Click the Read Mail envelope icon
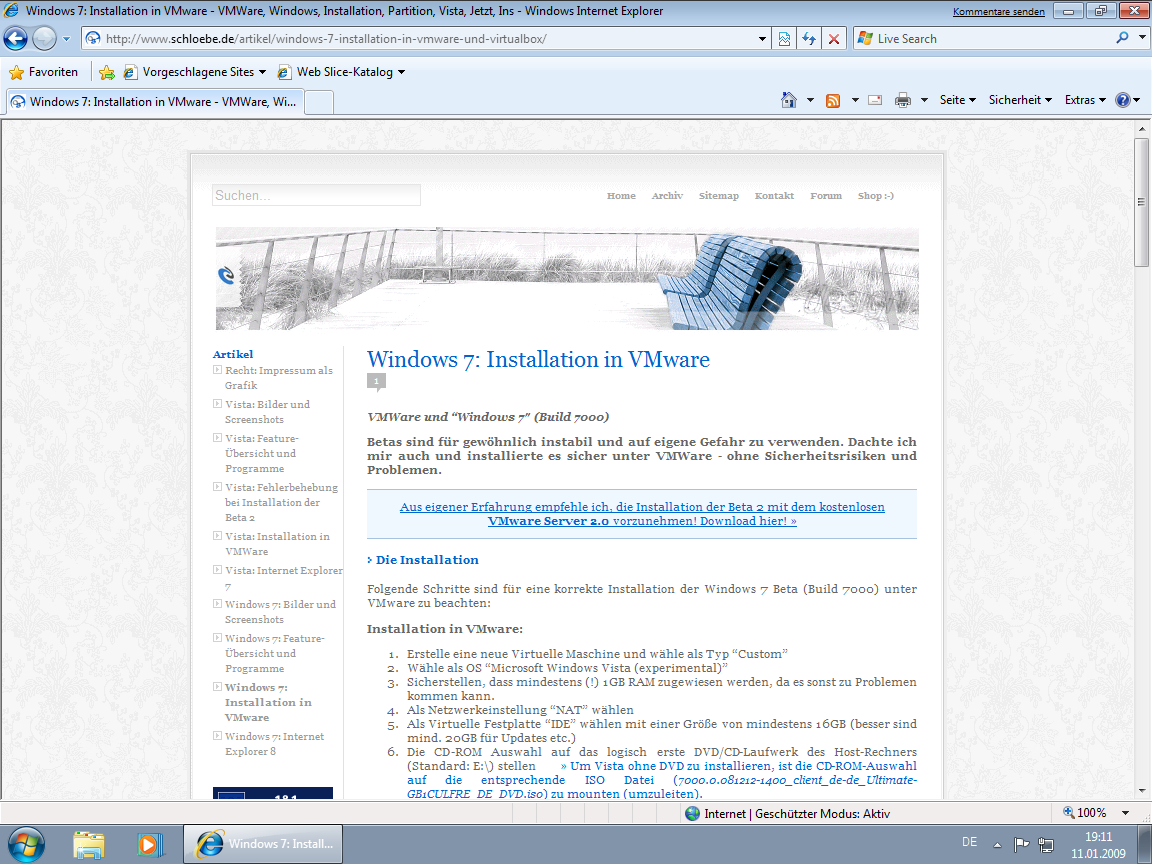Image resolution: width=1152 pixels, height=864 pixels. (875, 100)
